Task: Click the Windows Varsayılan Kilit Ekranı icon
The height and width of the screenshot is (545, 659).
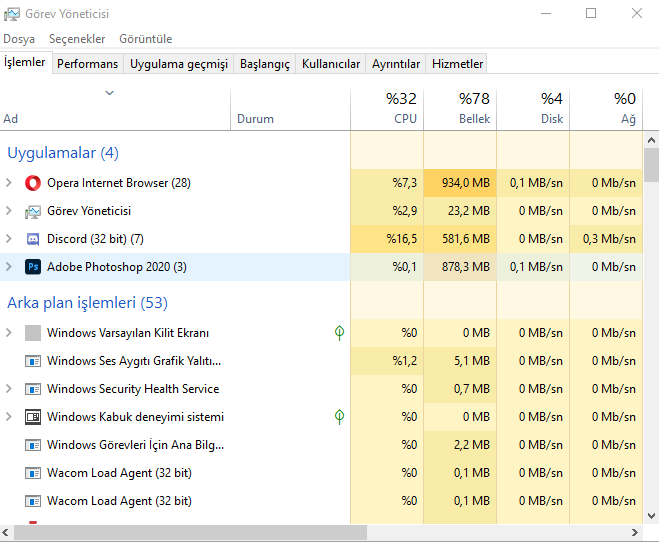Action: point(33,333)
